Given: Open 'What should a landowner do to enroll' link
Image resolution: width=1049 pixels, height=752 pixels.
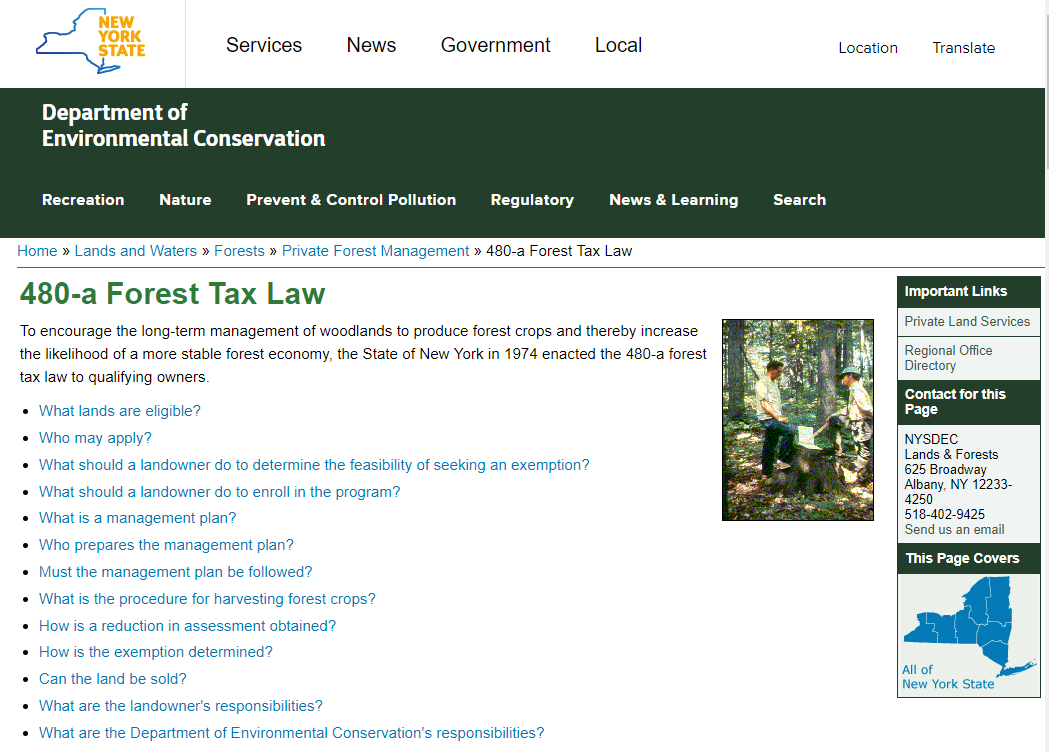Looking at the screenshot, I should coord(219,492).
